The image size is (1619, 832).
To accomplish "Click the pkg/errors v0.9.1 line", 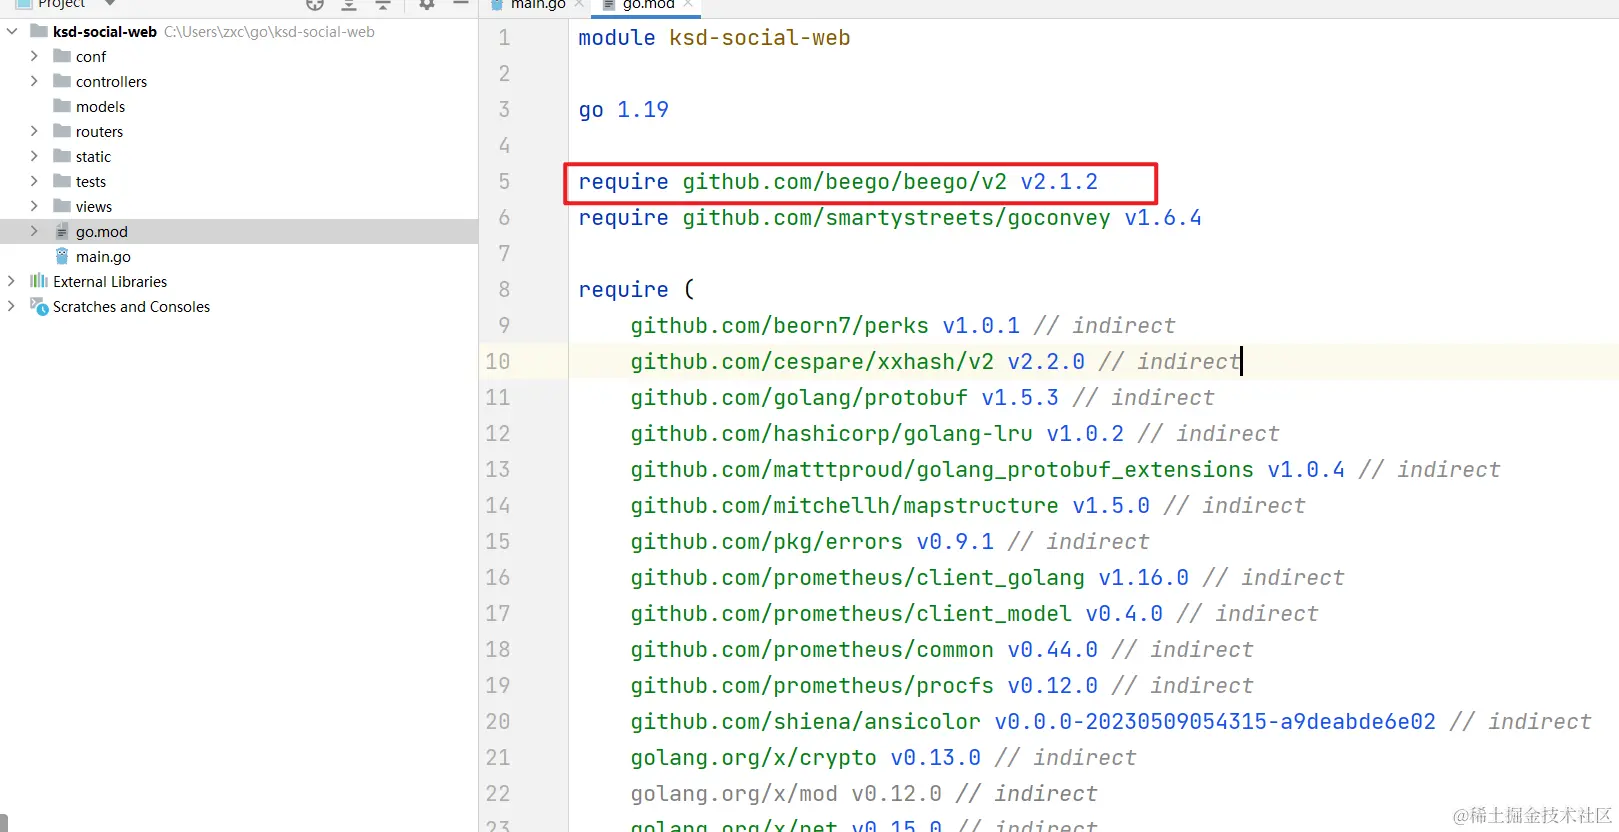I will click(890, 542).
